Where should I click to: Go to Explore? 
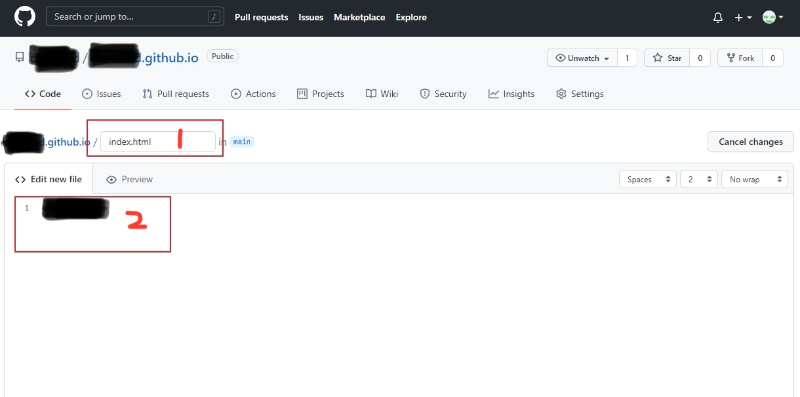pos(411,17)
